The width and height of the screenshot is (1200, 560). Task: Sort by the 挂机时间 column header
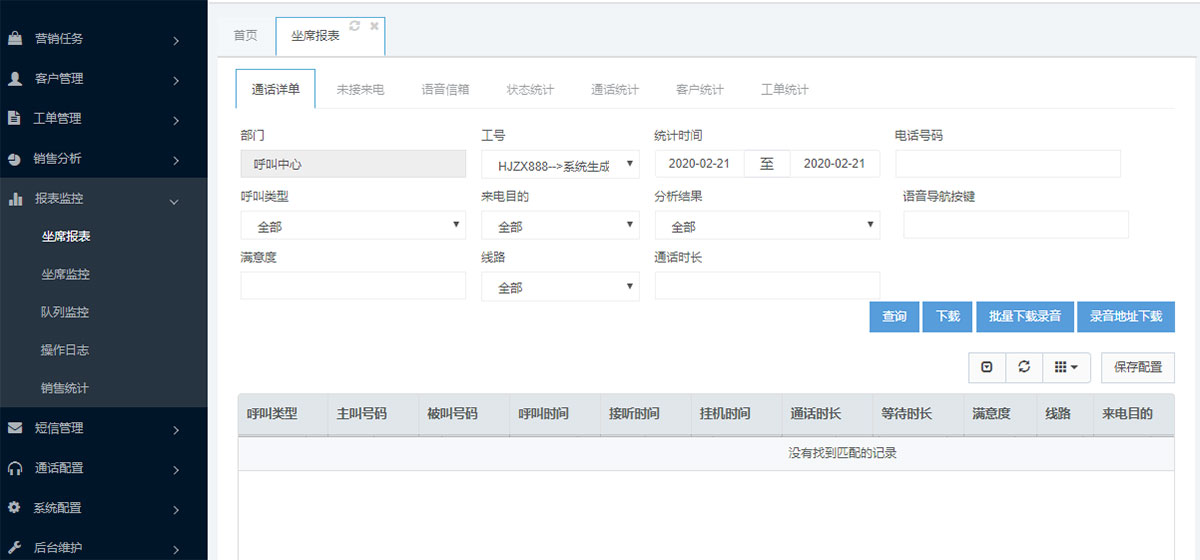(x=736, y=414)
